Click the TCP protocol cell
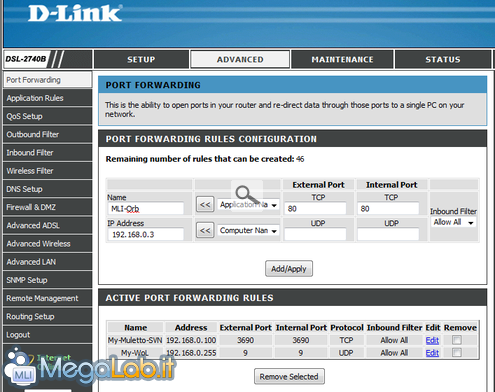This screenshot has width=495, height=392. (346, 340)
